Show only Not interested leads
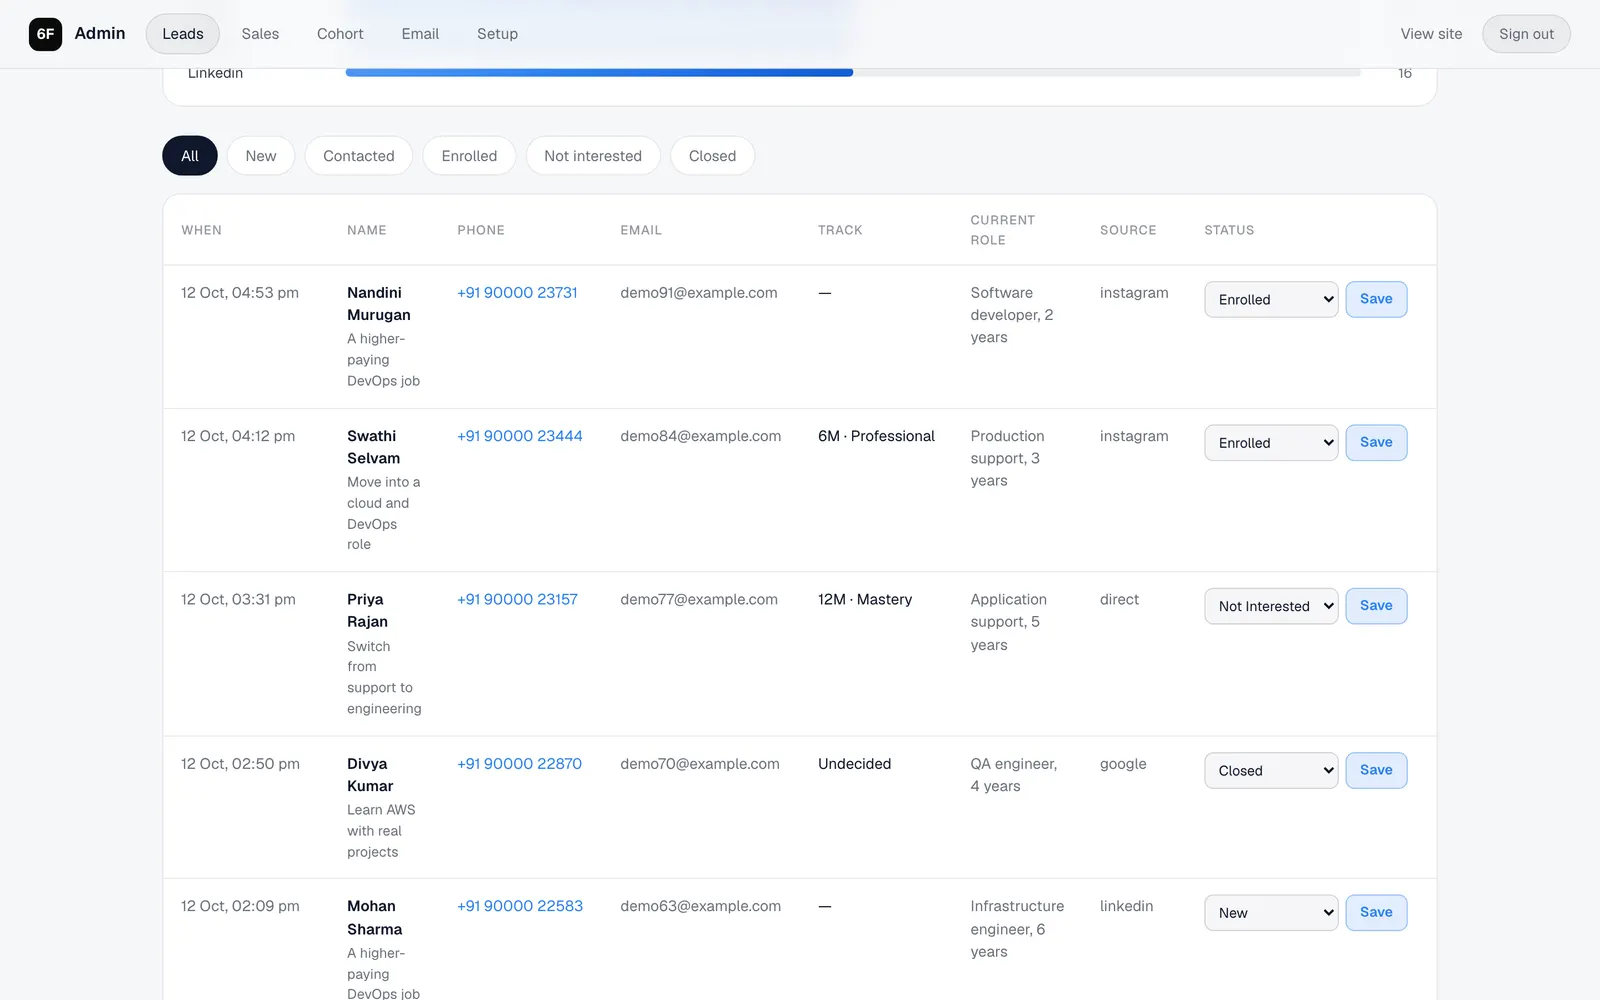The width and height of the screenshot is (1600, 1000). pyautogui.click(x=593, y=156)
